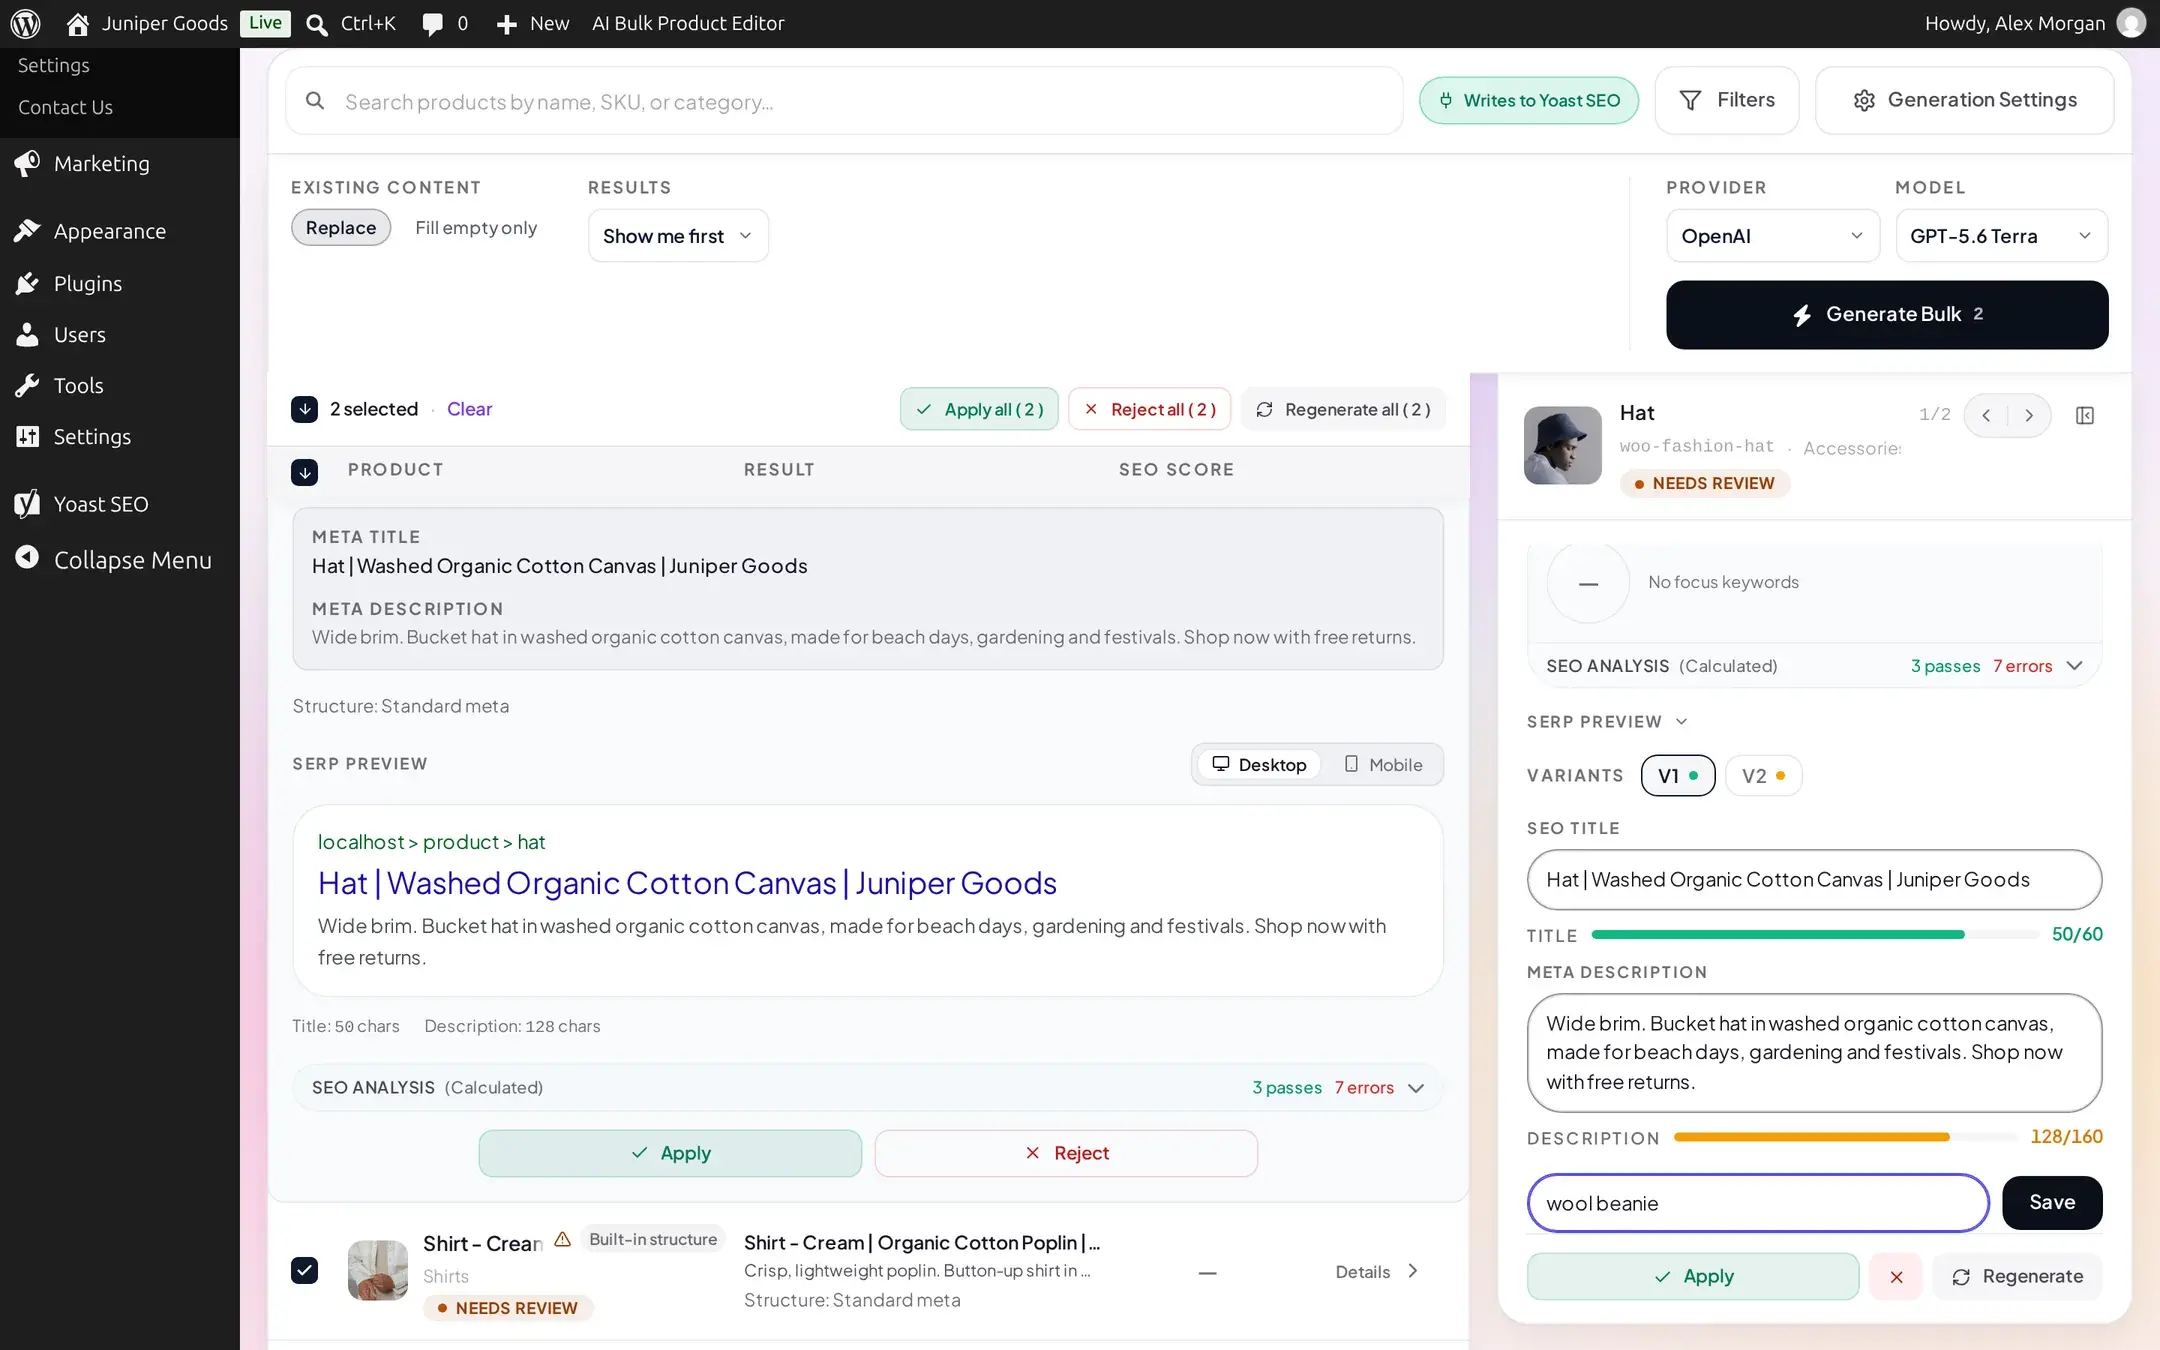2160x1350 pixels.
Task: Click the New plus item
Action: tap(533, 23)
